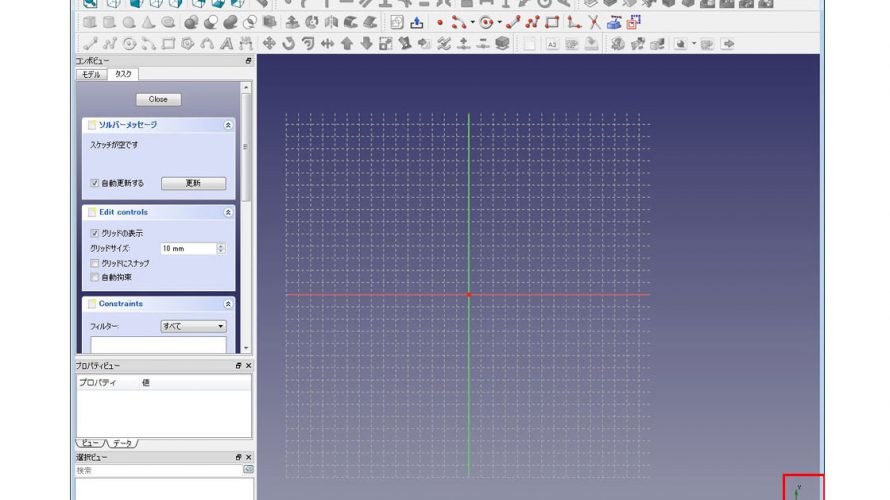Select the cone primitive icon
The height and width of the screenshot is (500, 890).
pos(148,23)
